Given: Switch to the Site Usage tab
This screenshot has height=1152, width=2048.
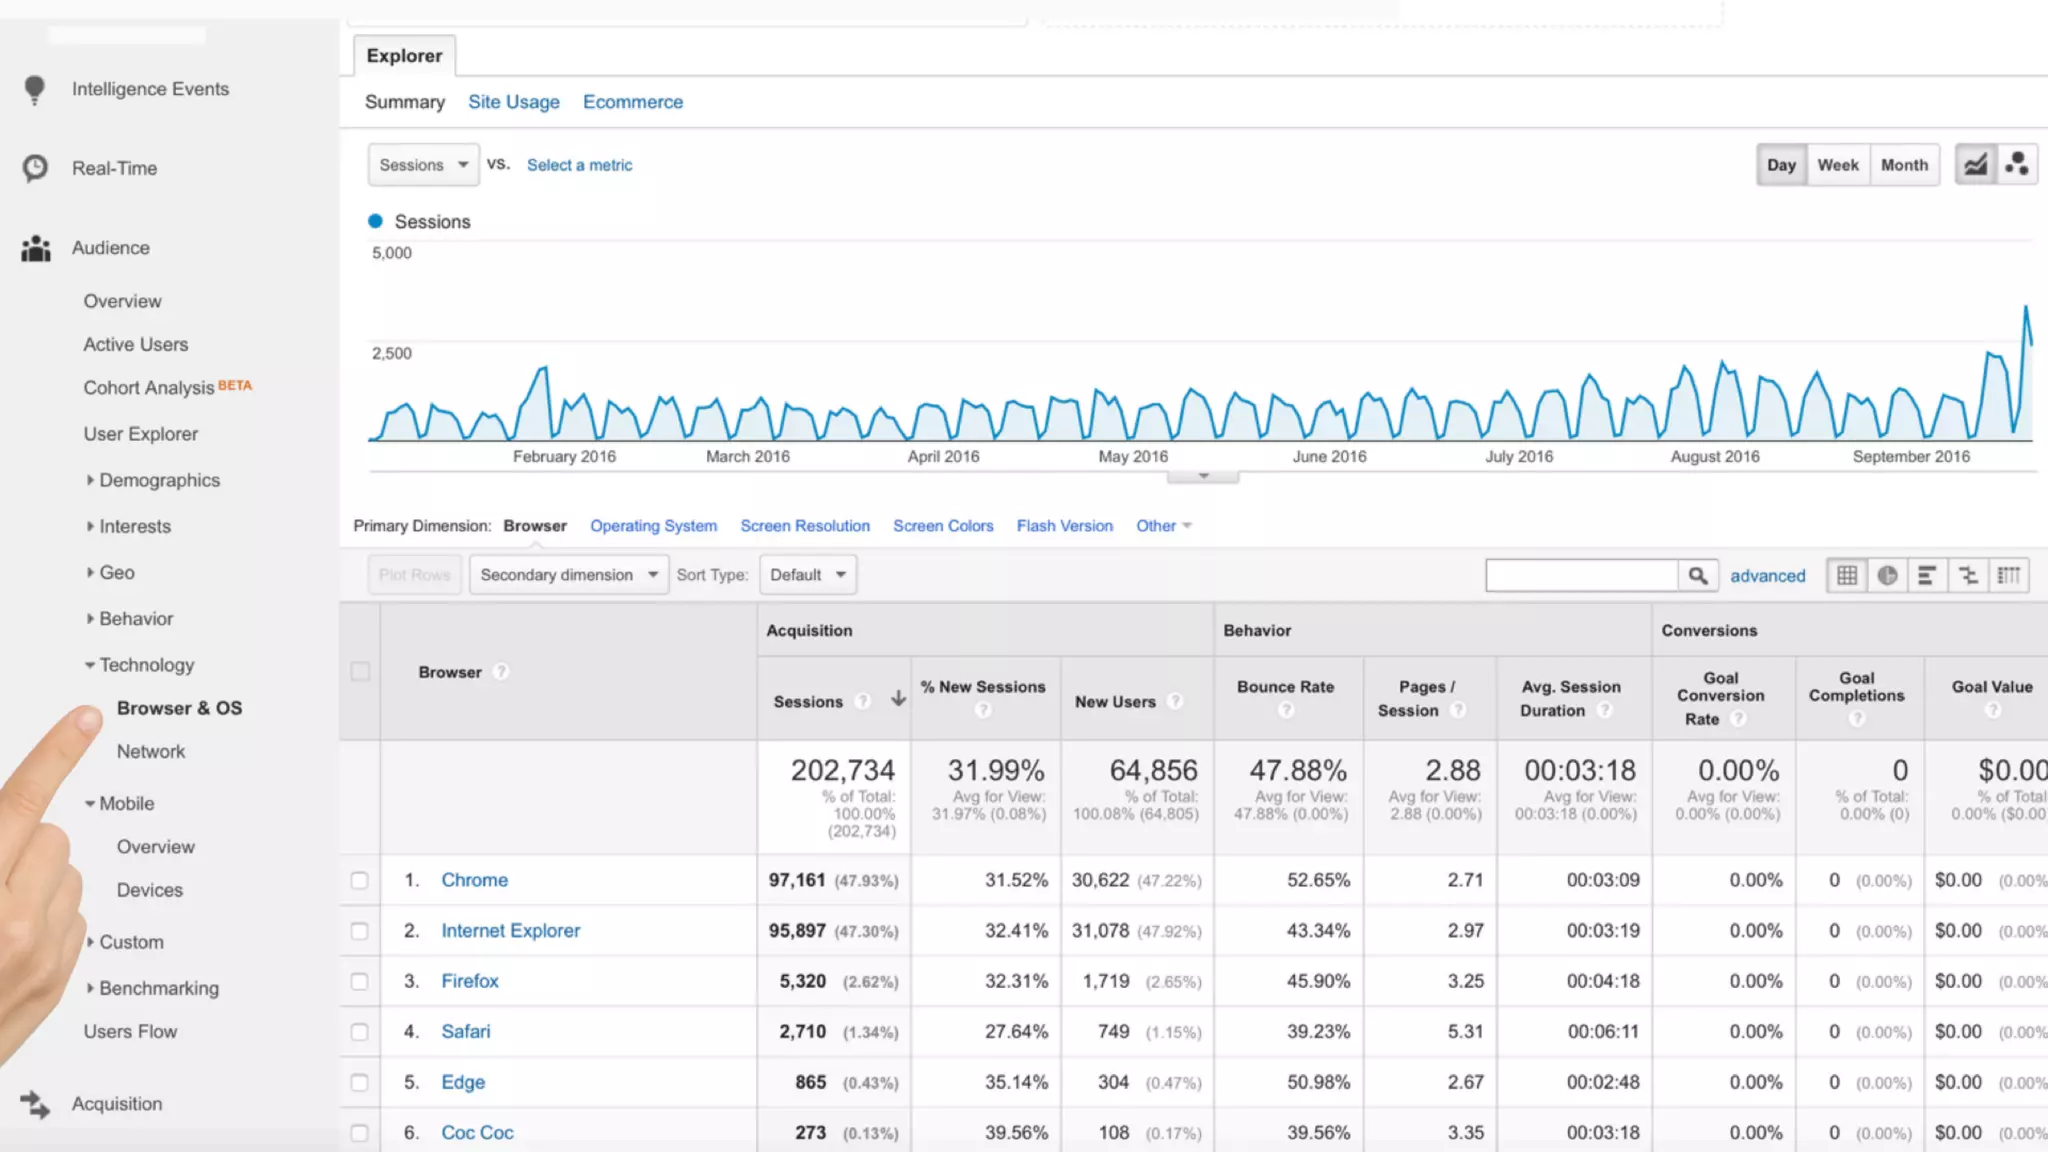Looking at the screenshot, I should pyautogui.click(x=513, y=102).
